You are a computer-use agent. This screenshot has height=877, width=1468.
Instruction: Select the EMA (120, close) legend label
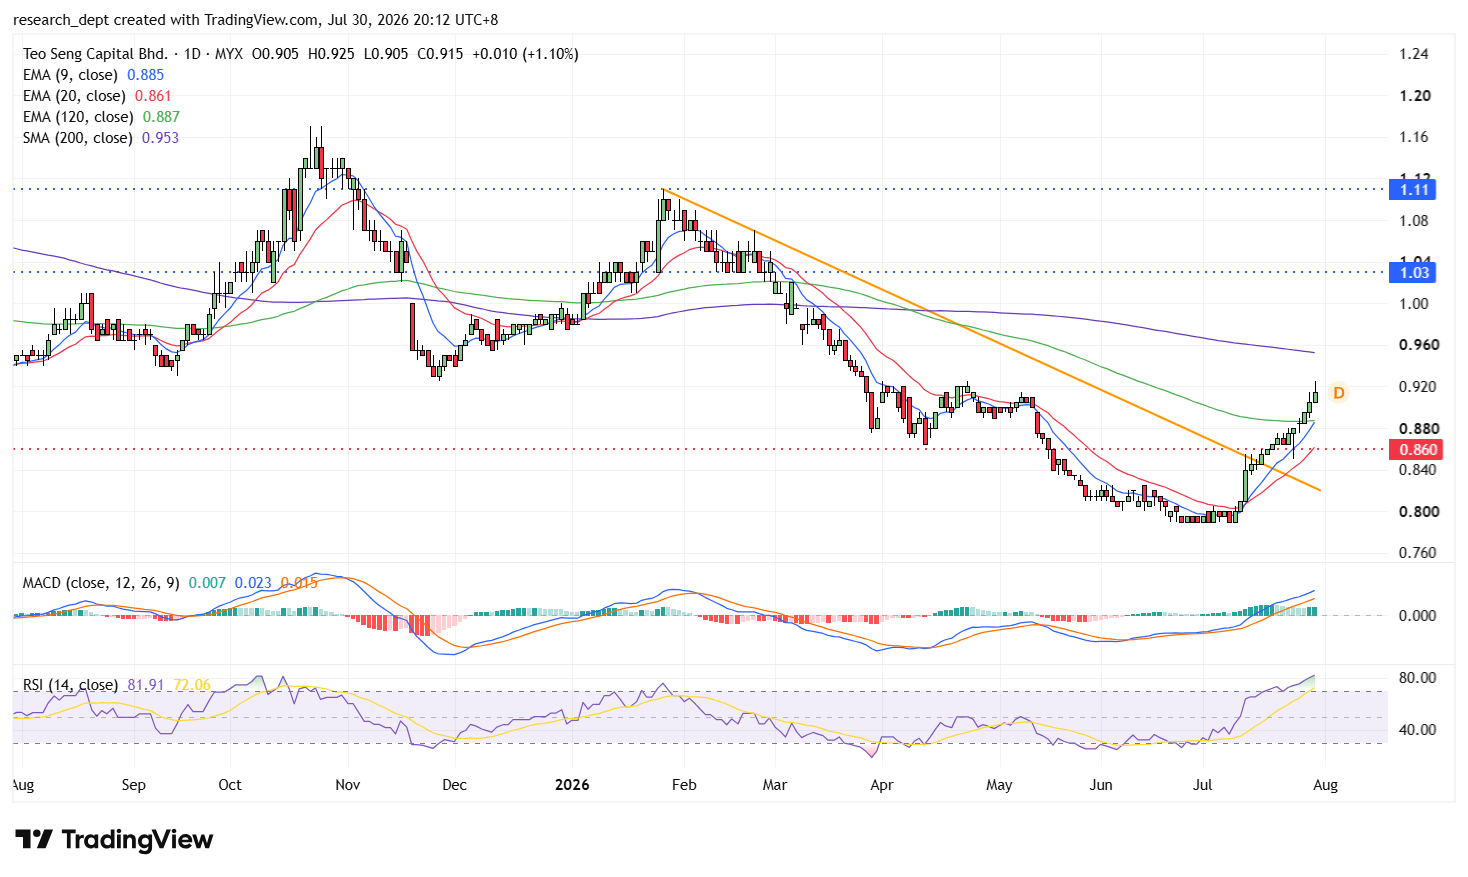click(78, 117)
